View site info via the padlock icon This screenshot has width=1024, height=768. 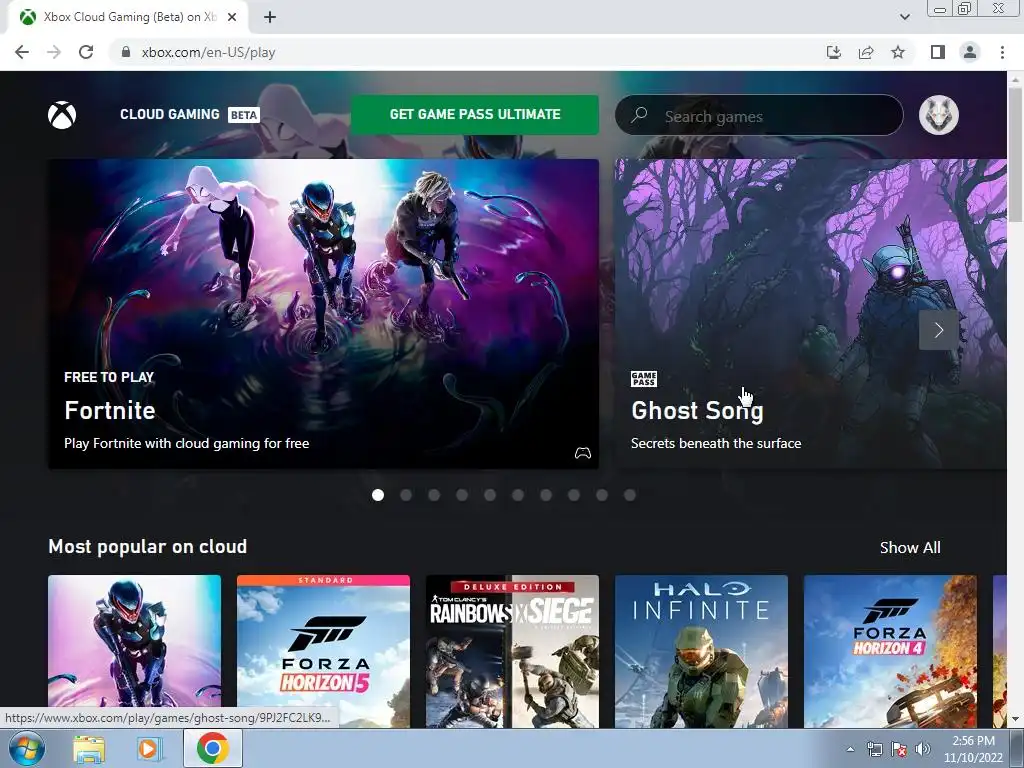click(x=126, y=52)
